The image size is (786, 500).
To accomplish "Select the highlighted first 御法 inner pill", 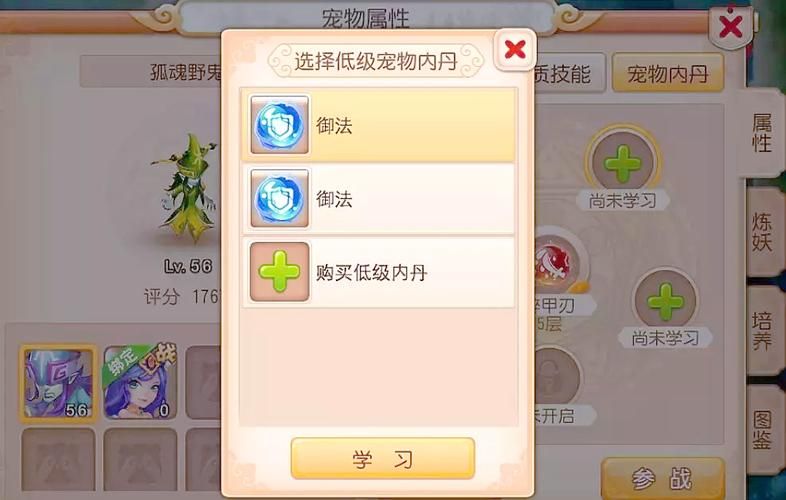I will (378, 125).
